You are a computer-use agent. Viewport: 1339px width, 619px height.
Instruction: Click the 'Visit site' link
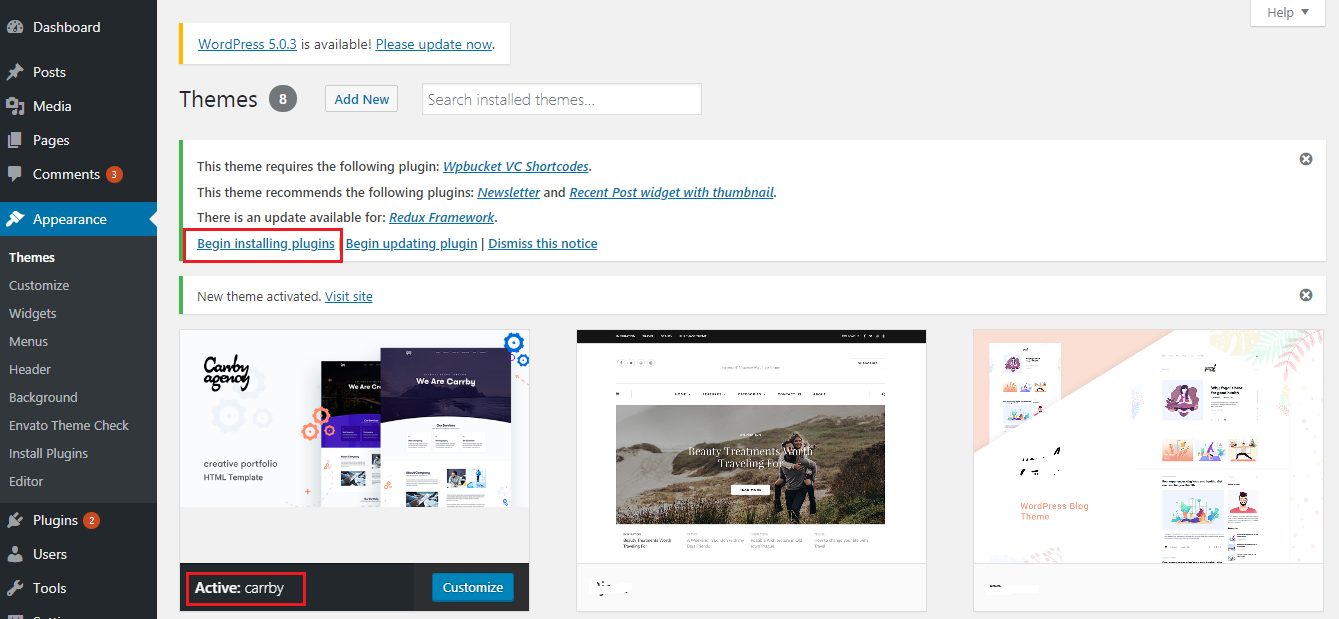point(349,296)
